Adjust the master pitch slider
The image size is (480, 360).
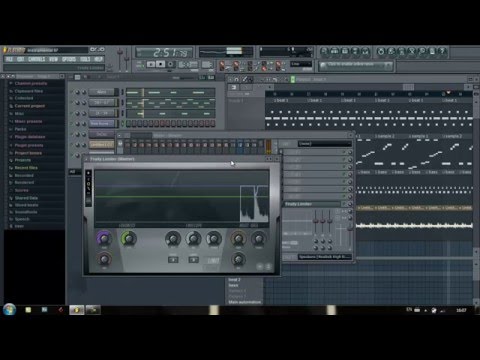tap(127, 60)
